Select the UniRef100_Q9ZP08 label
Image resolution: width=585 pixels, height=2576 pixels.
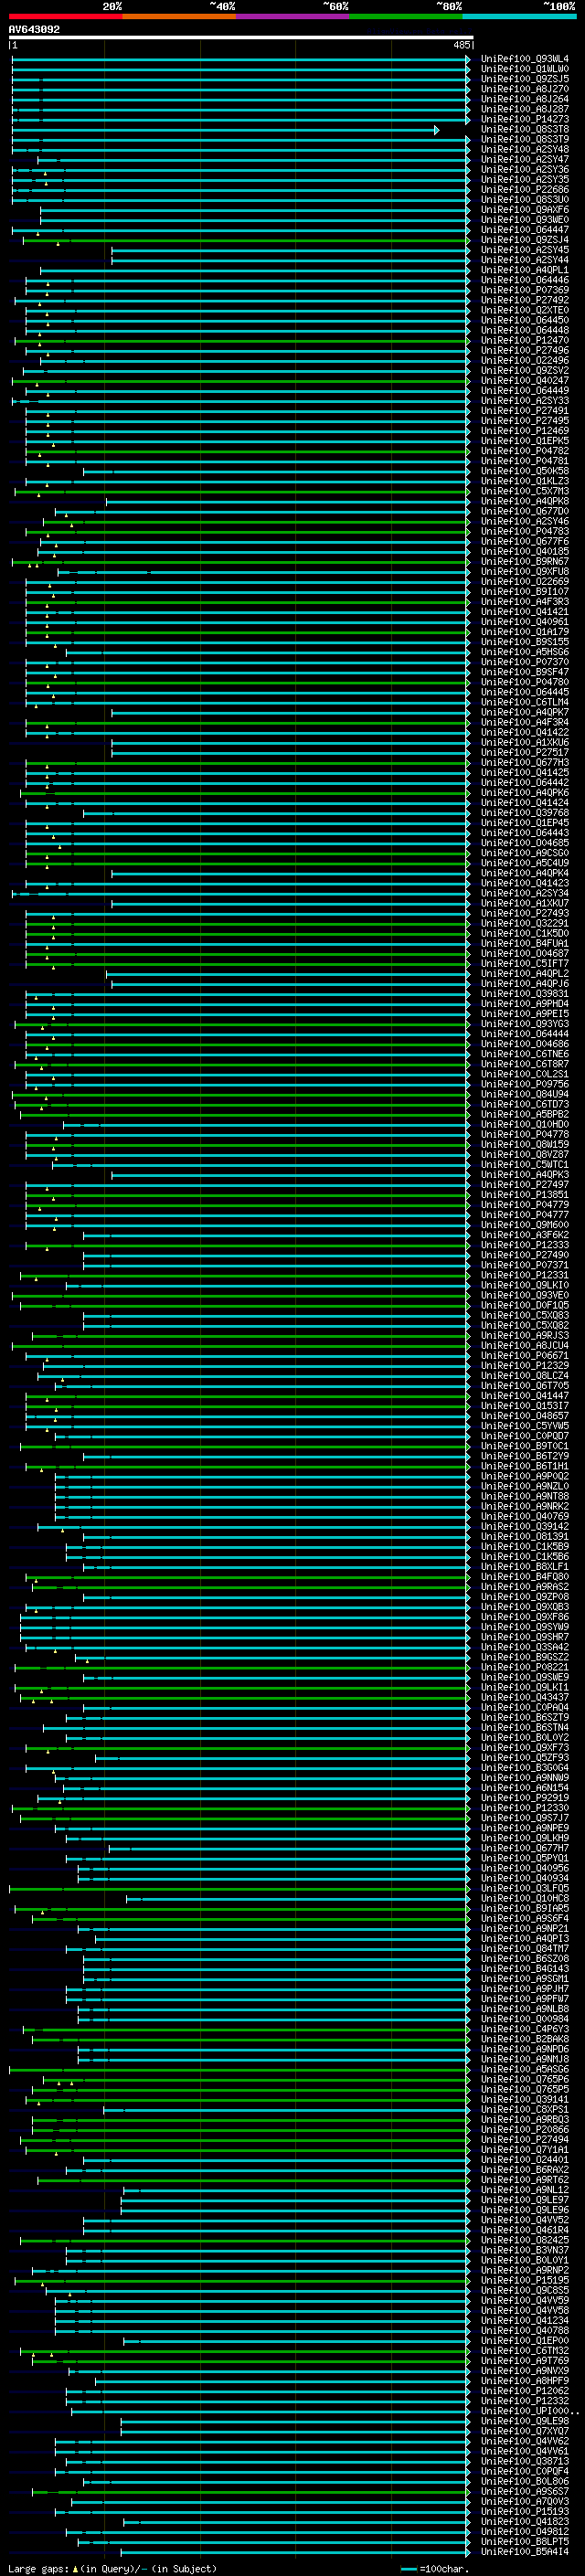point(524,1596)
